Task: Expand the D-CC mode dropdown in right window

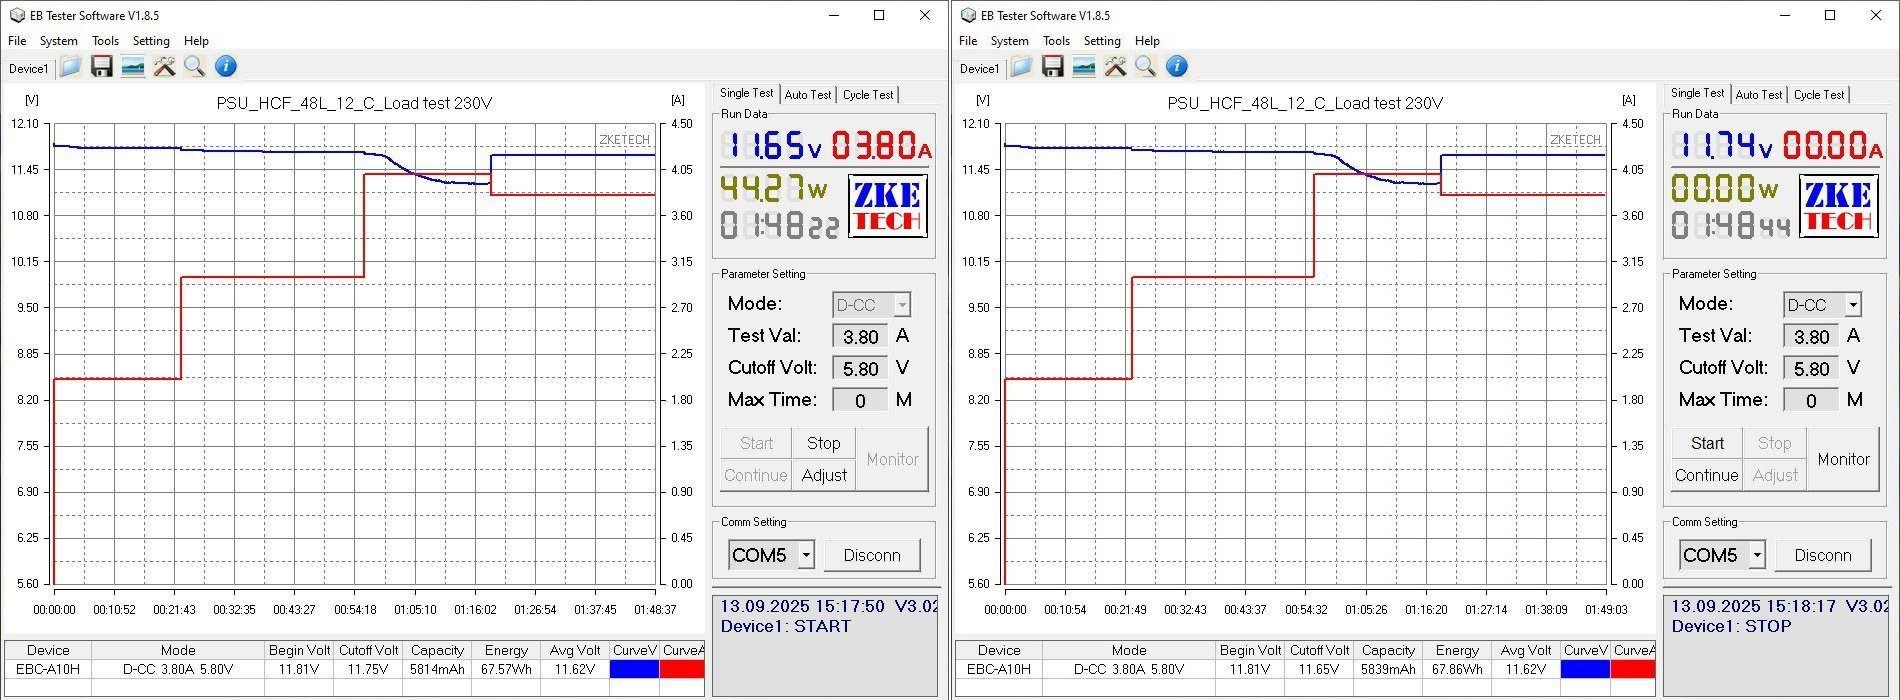Action: click(x=1853, y=305)
